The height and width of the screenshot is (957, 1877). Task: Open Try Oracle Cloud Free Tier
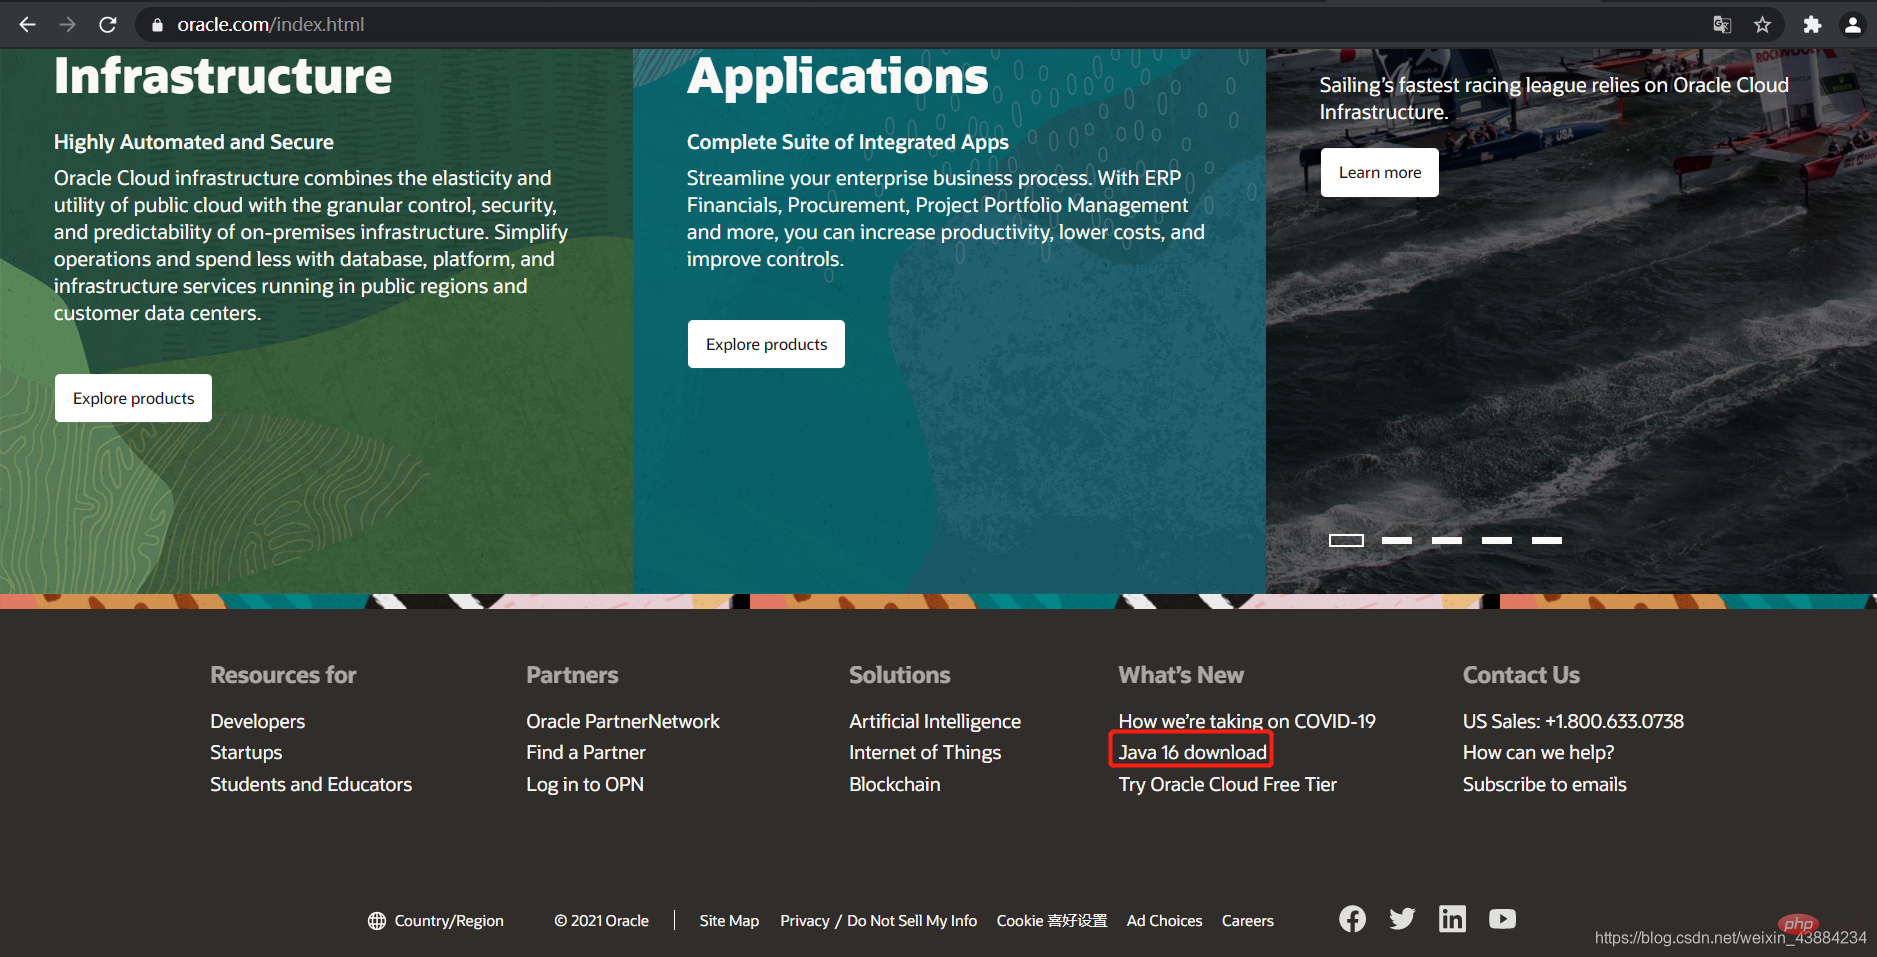point(1228,784)
